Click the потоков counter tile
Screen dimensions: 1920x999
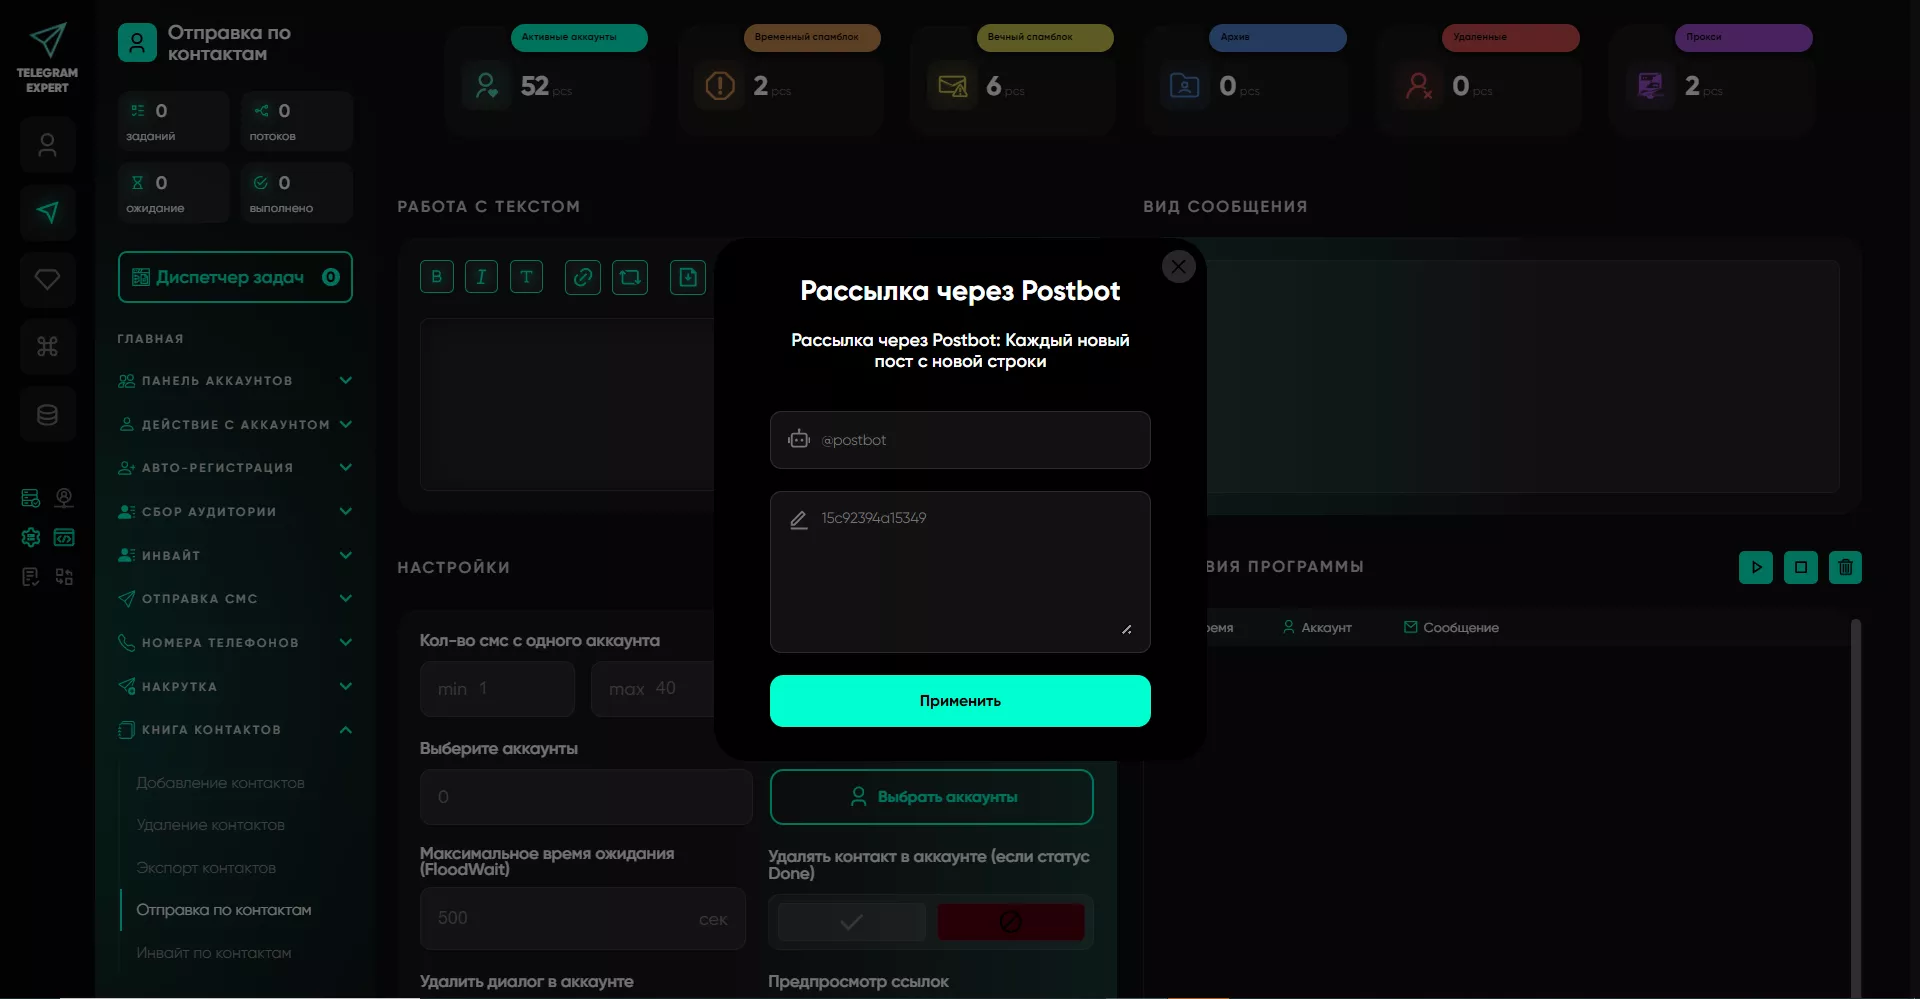[297, 121]
